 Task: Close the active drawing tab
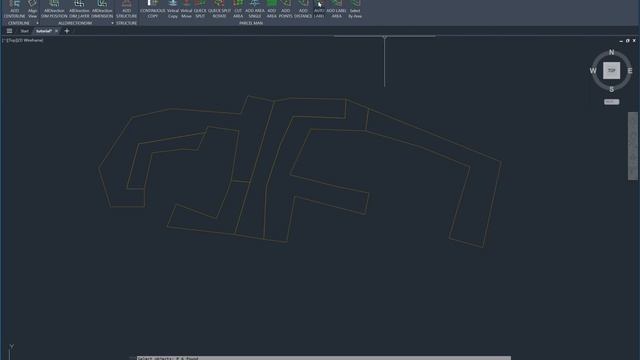pyautogui.click(x=56, y=31)
